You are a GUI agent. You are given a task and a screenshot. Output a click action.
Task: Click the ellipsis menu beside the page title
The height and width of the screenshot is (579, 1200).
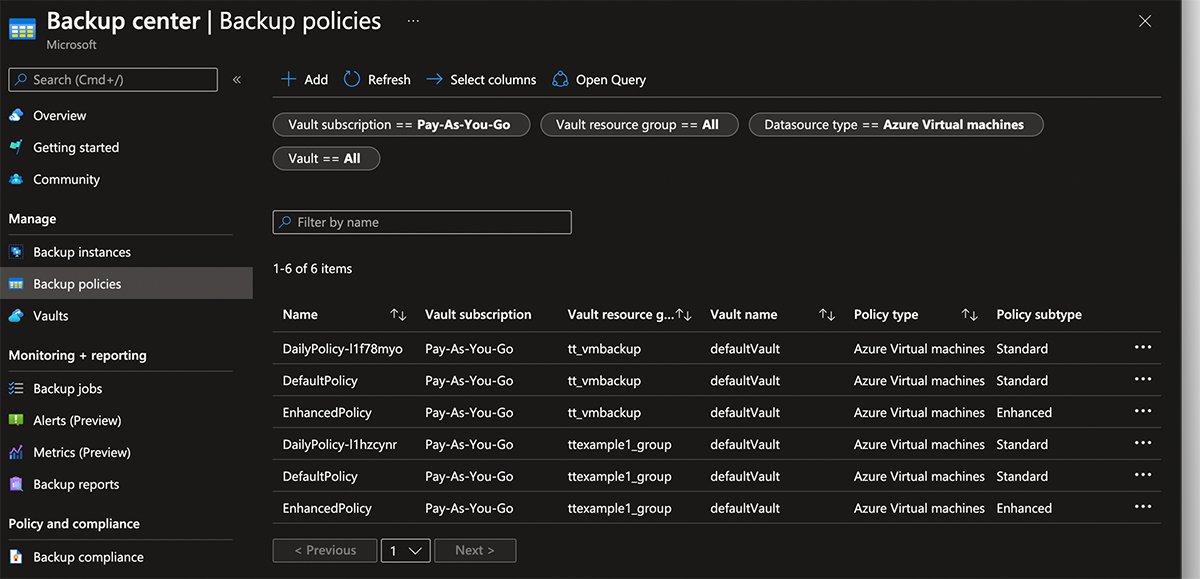(413, 20)
